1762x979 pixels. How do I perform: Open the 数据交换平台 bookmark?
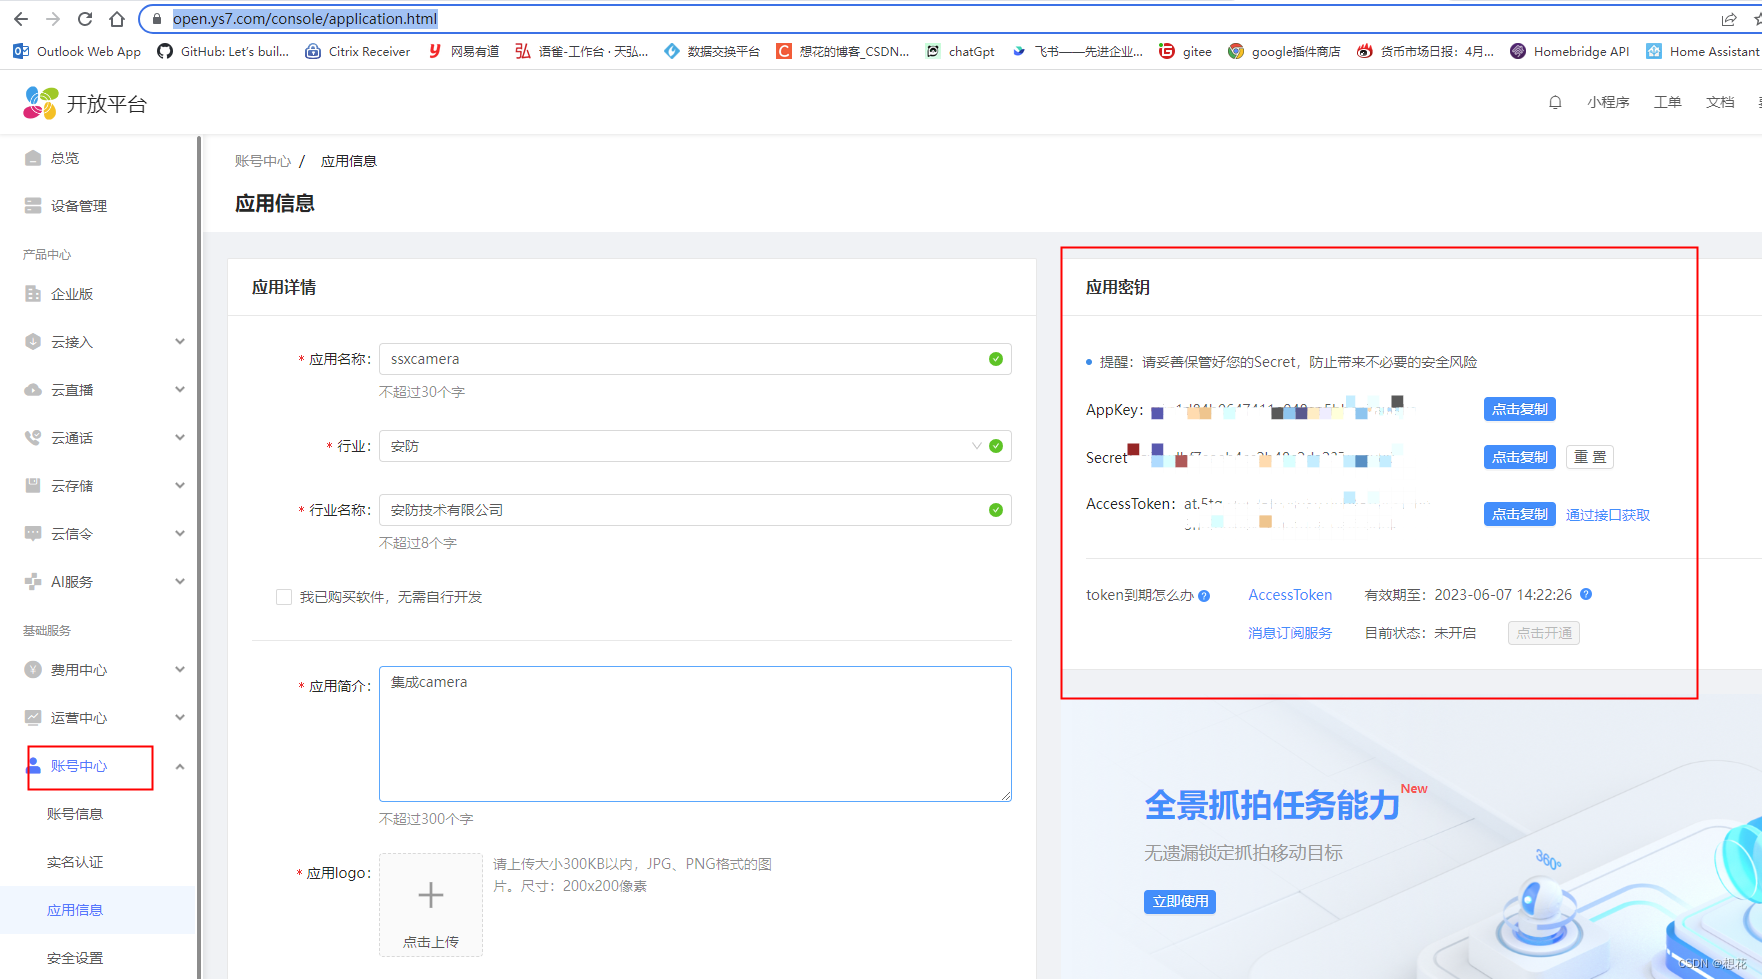pyautogui.click(x=712, y=51)
